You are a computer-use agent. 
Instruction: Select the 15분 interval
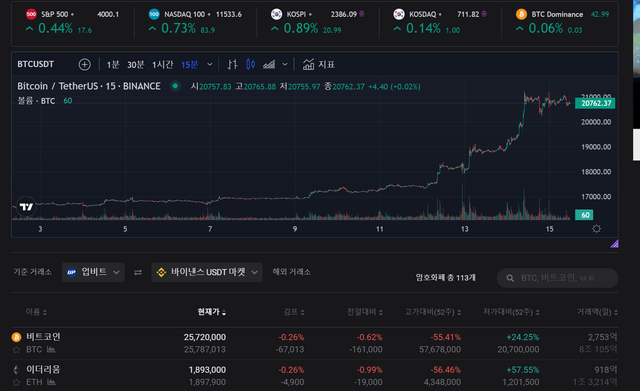(x=189, y=64)
